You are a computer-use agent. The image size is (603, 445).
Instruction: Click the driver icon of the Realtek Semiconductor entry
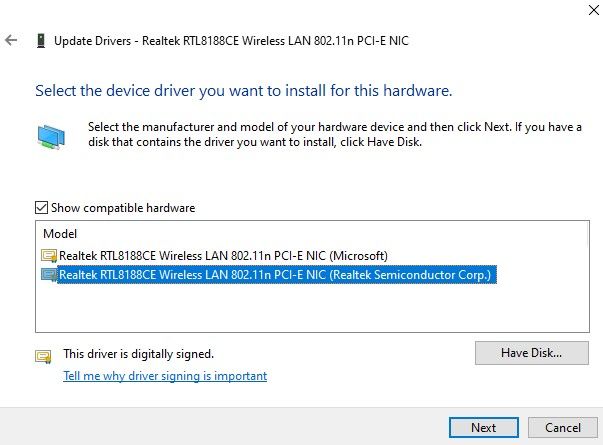(49, 275)
